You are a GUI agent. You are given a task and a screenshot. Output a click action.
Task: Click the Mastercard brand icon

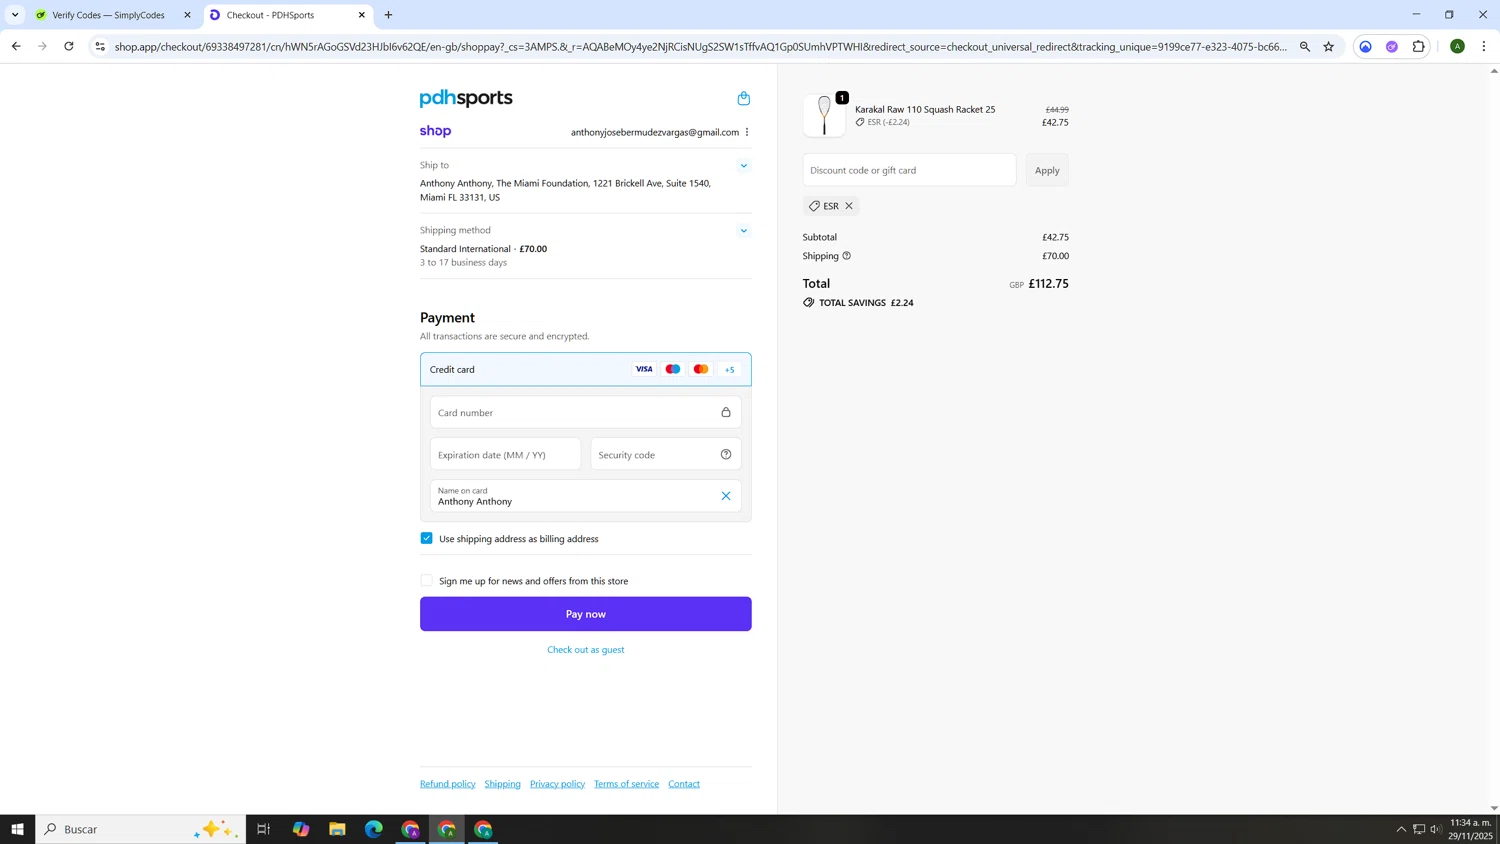tap(701, 369)
